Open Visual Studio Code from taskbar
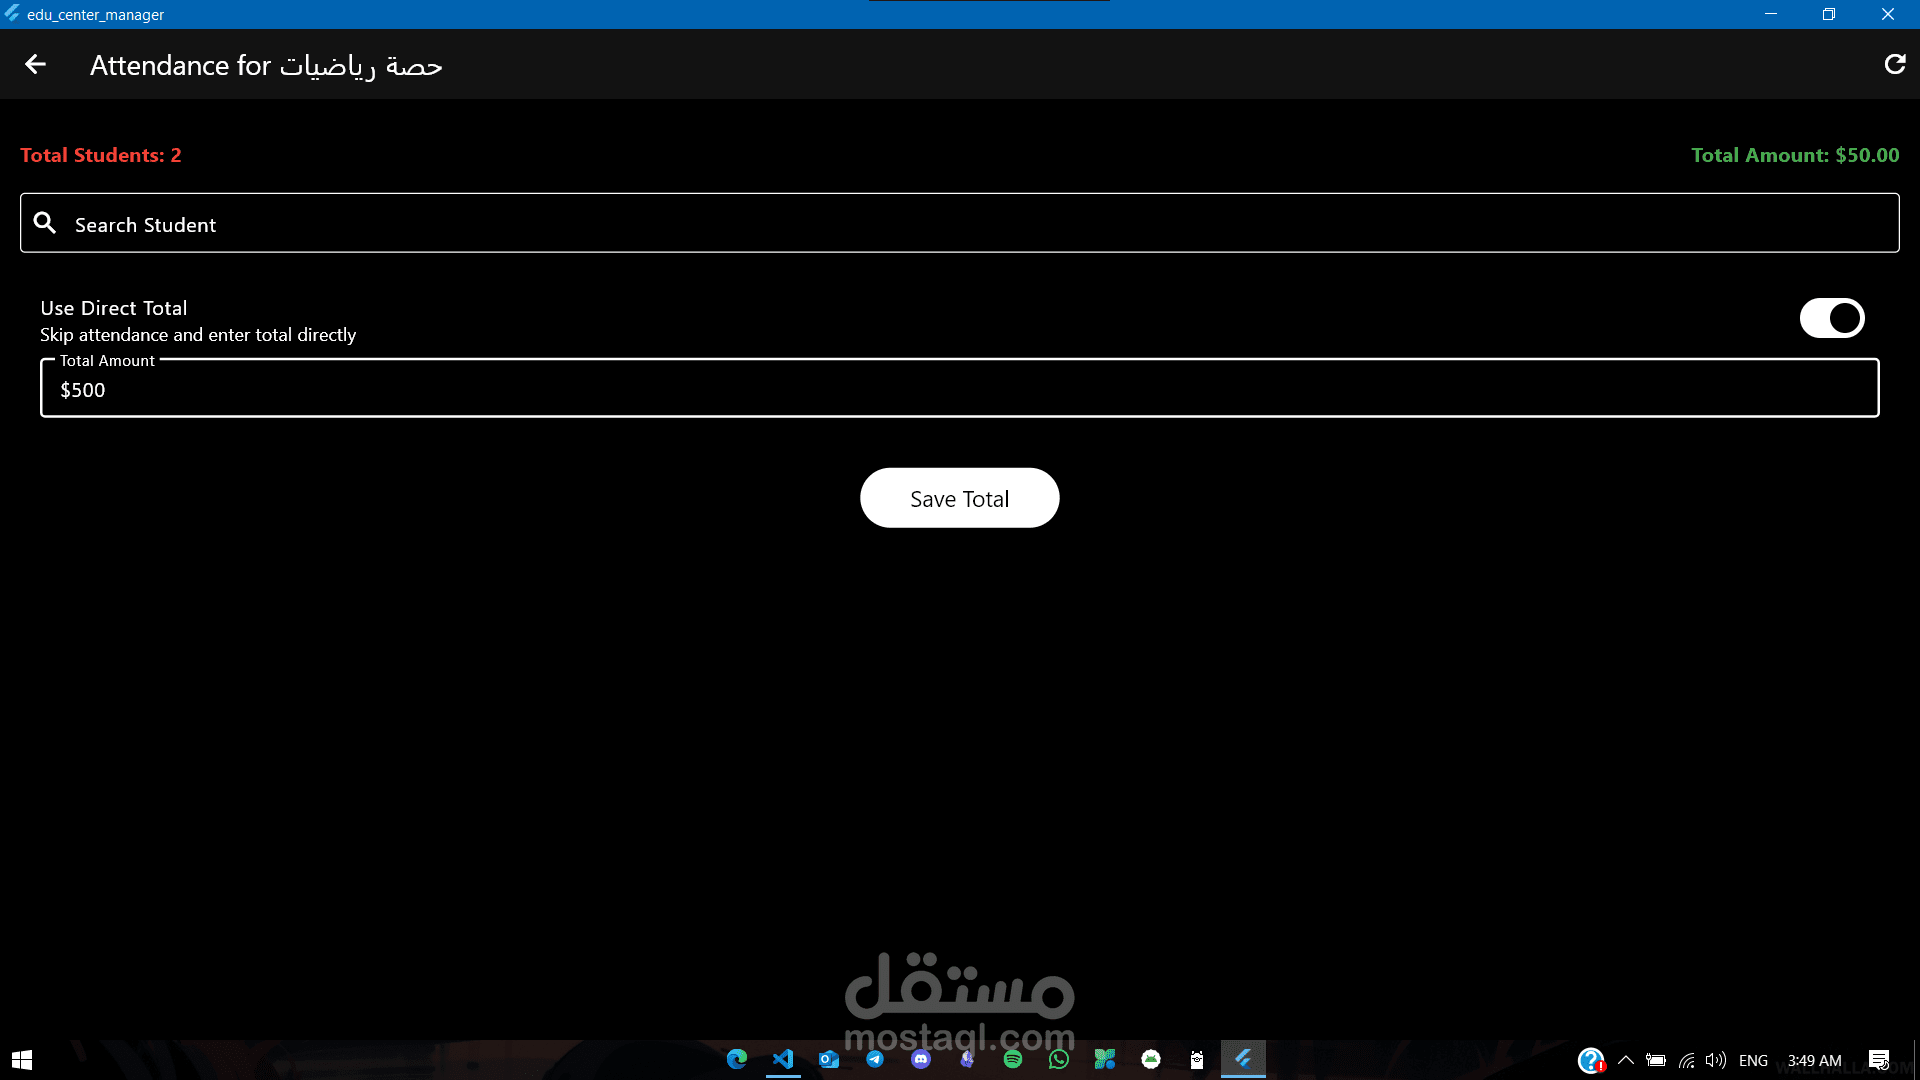The height and width of the screenshot is (1080, 1920). tap(783, 1059)
